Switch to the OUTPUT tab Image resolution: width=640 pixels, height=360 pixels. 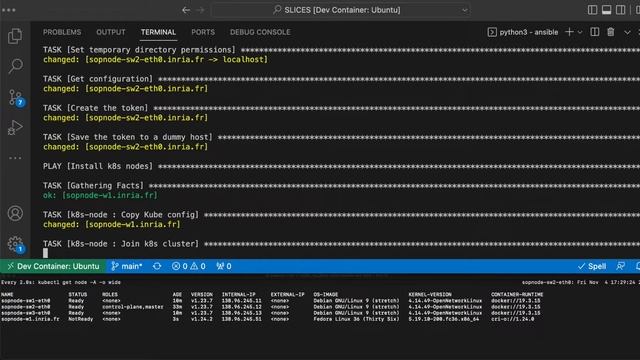pos(111,32)
